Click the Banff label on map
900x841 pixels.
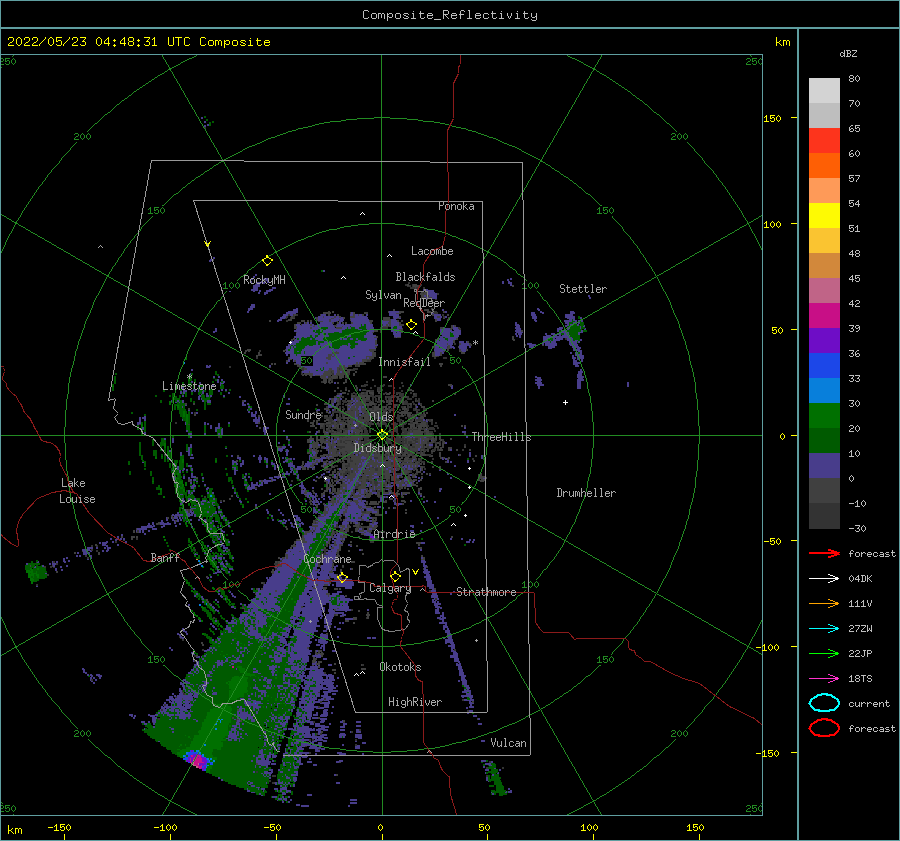point(165,557)
